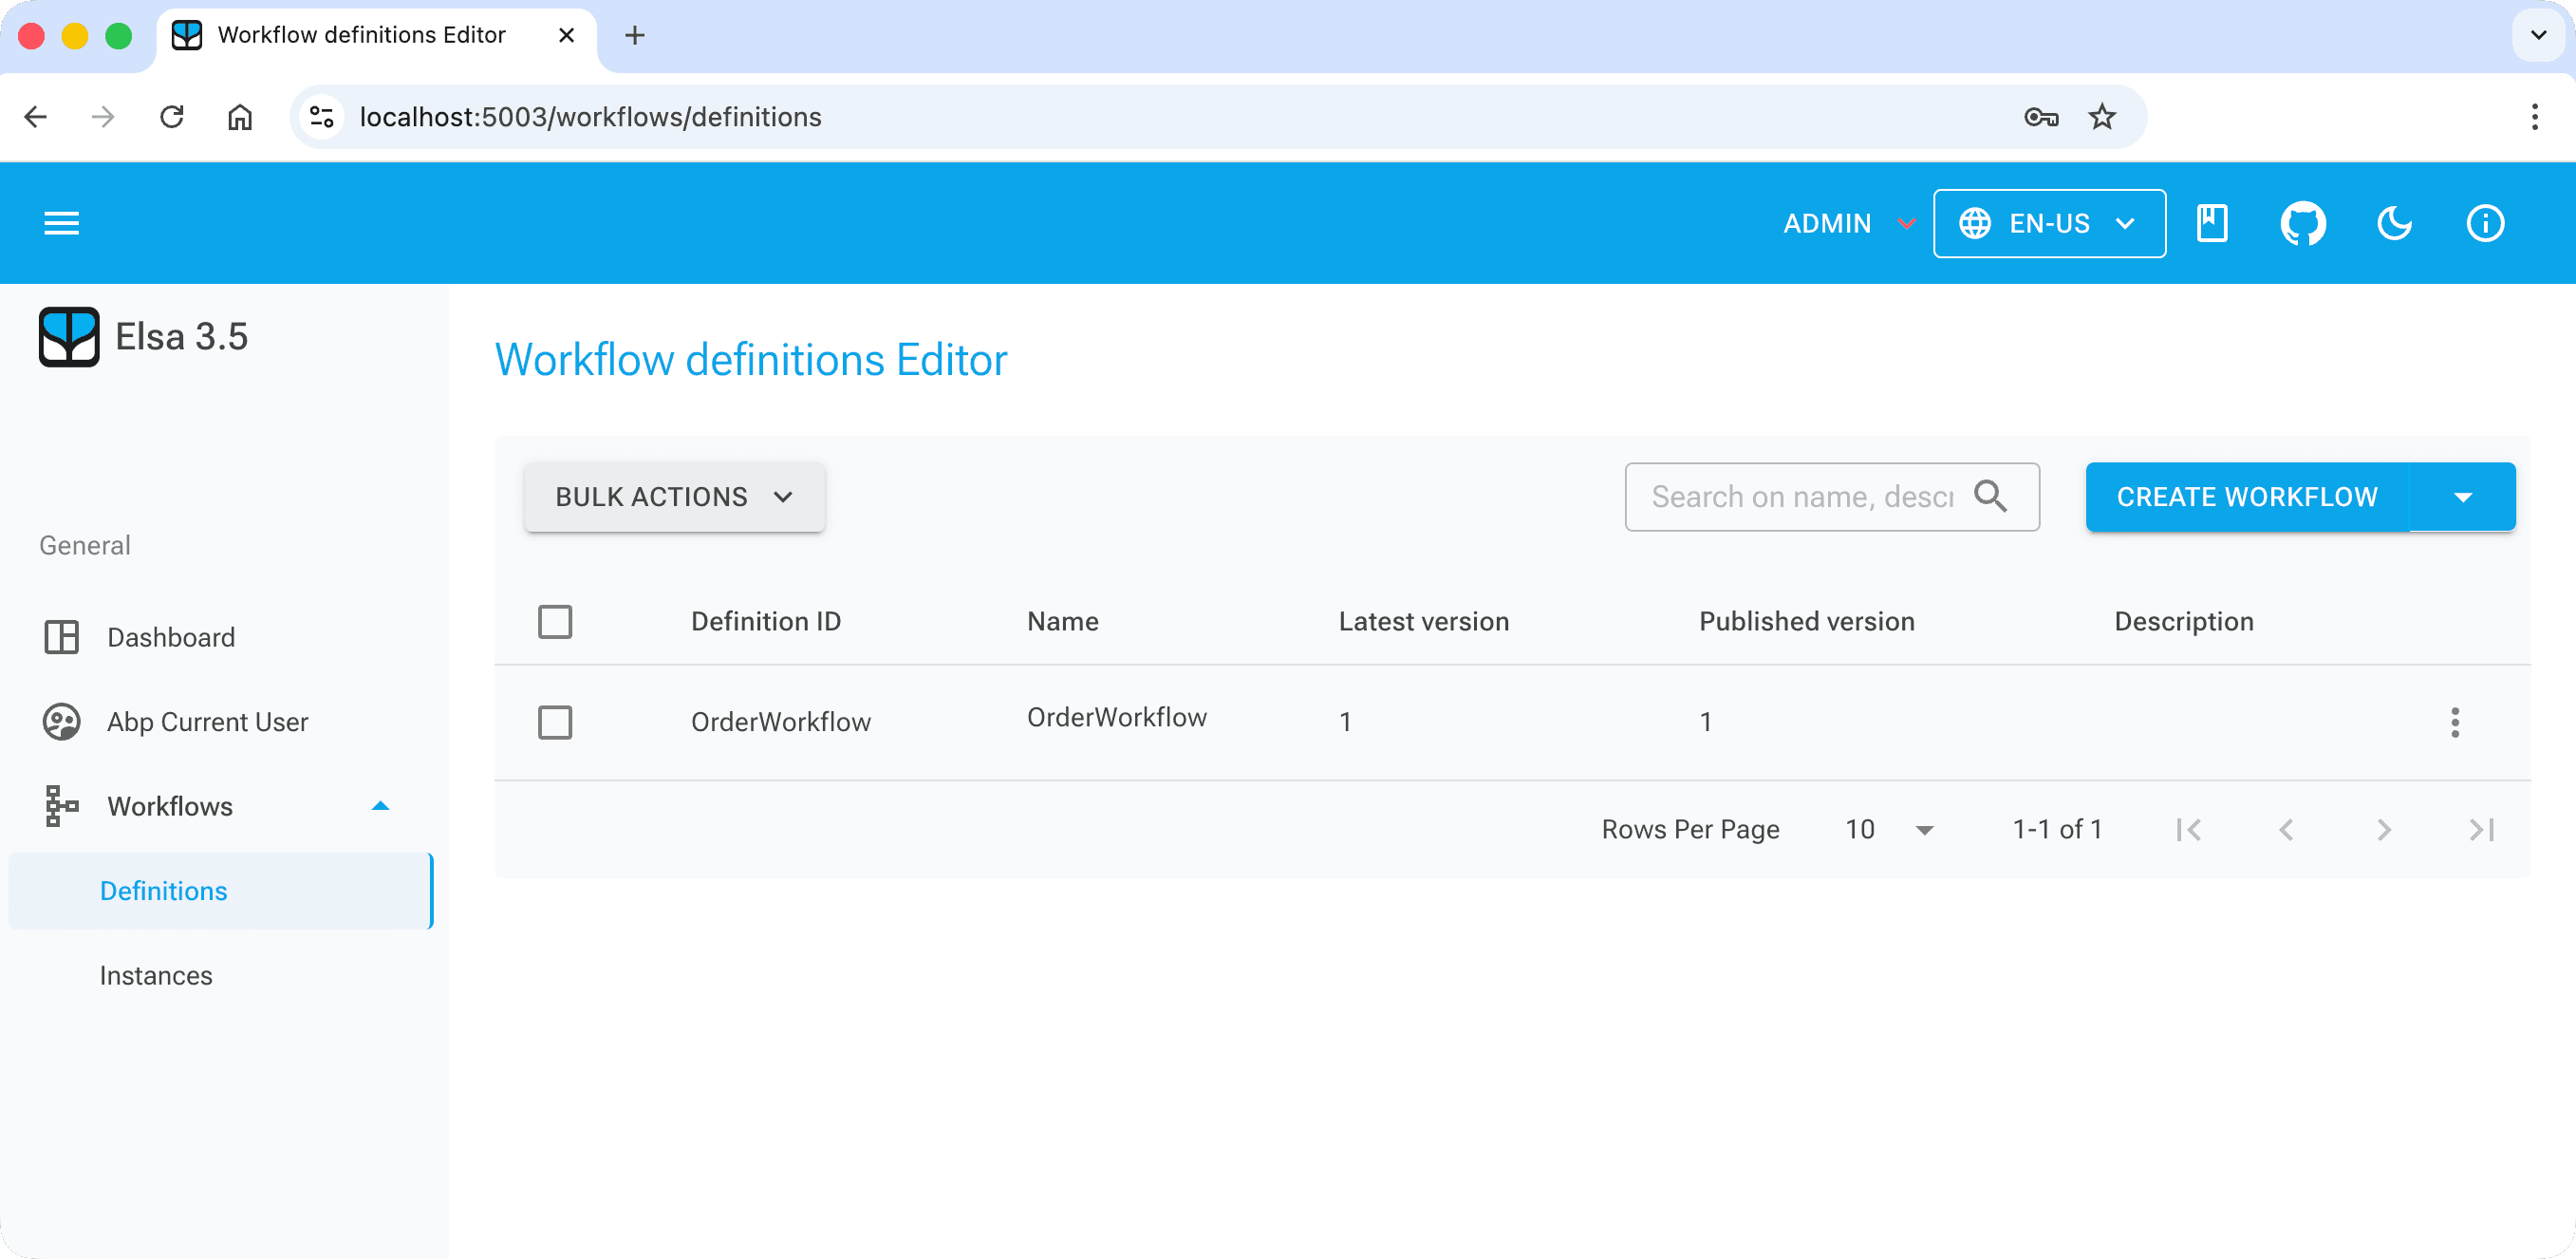This screenshot has width=2576, height=1259.
Task: Go to last page of table
Action: (x=2481, y=829)
